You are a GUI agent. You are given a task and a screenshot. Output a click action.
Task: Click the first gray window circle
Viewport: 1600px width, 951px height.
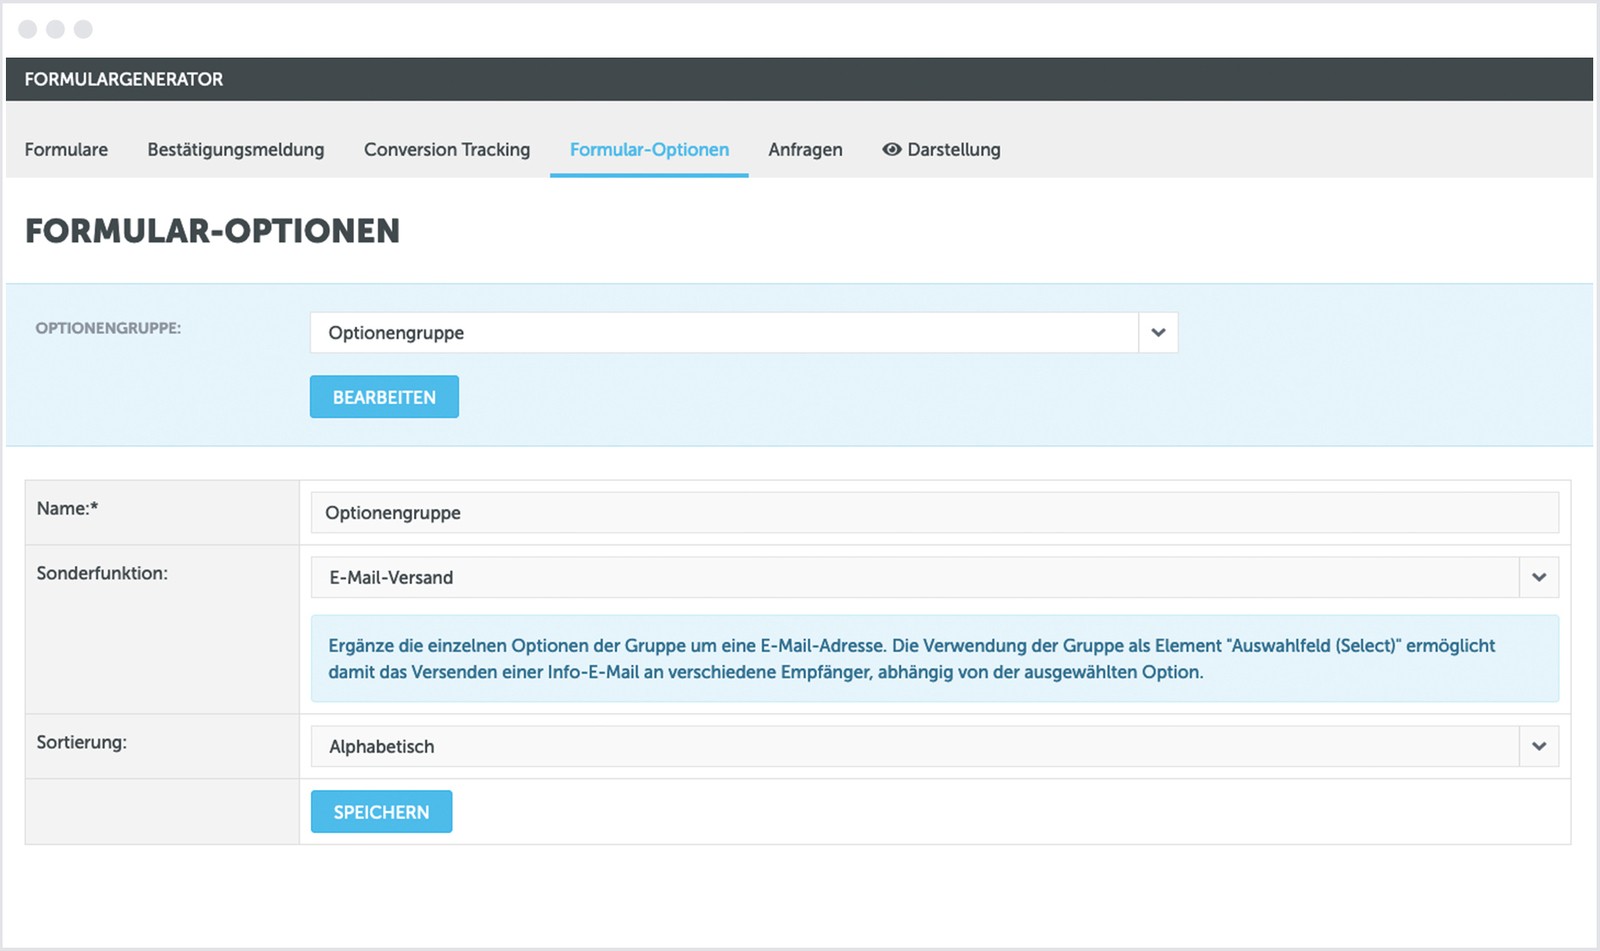tap(28, 29)
